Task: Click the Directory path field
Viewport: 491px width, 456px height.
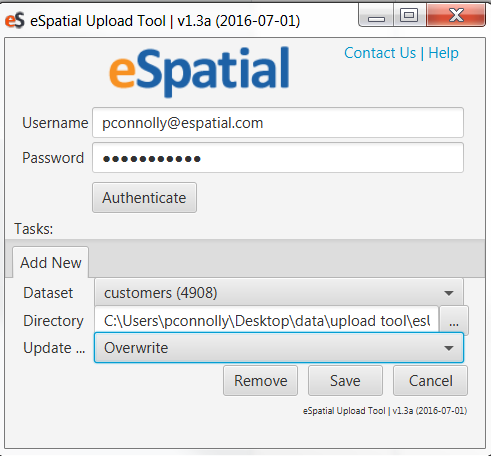Action: tap(266, 321)
